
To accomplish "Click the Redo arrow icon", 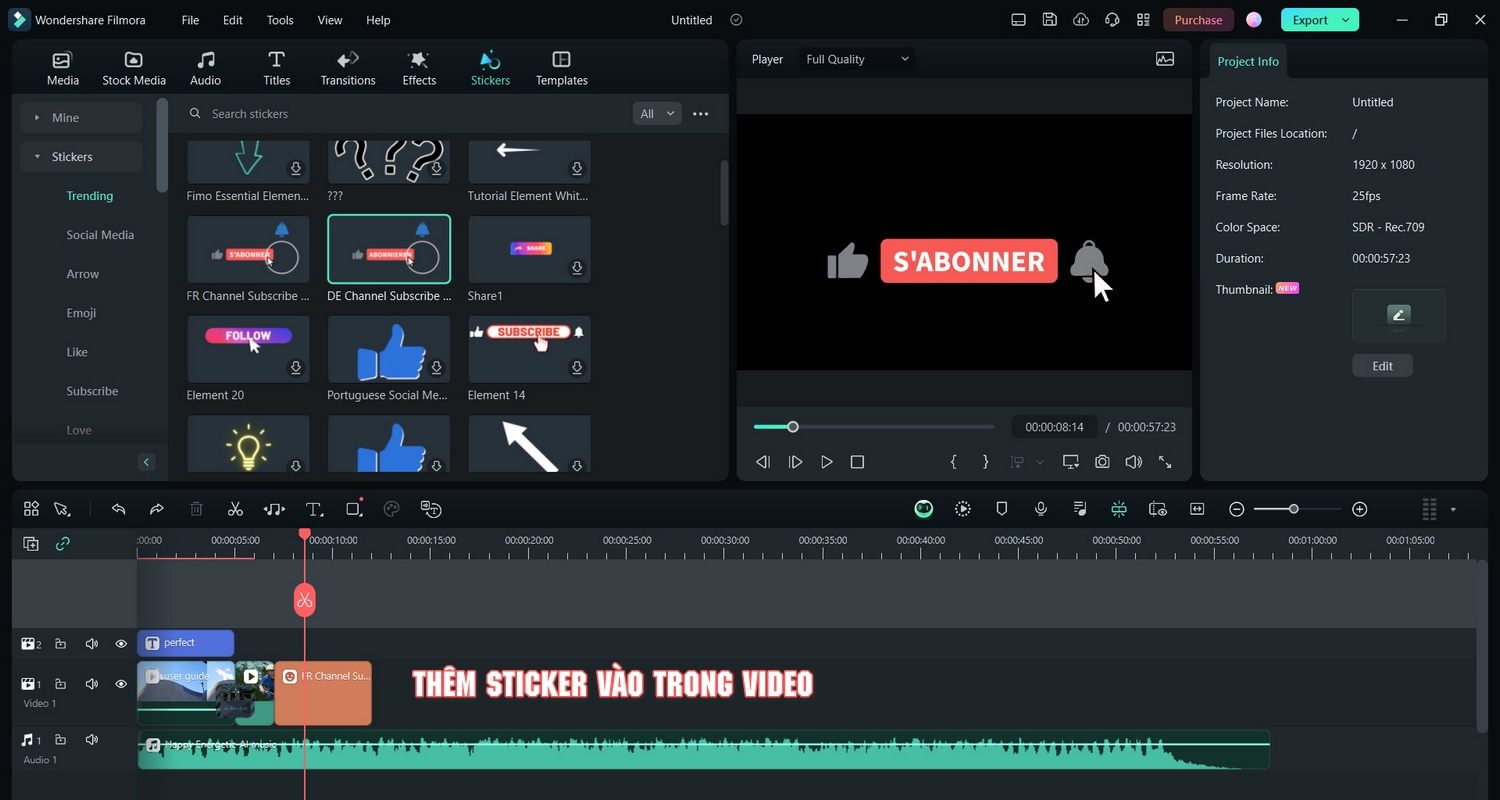I will click(x=157, y=509).
